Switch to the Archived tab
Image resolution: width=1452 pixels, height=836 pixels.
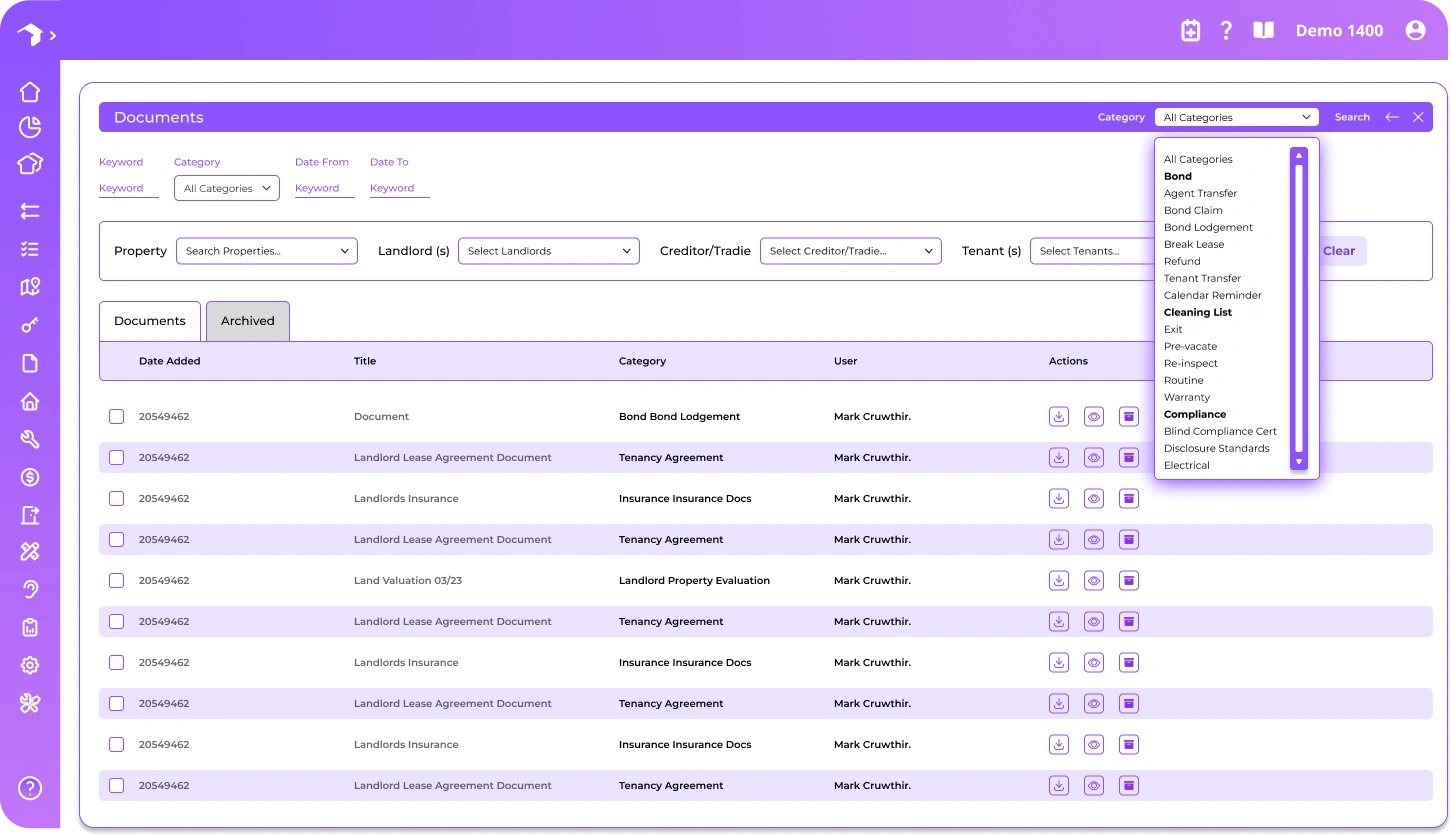[x=248, y=321]
